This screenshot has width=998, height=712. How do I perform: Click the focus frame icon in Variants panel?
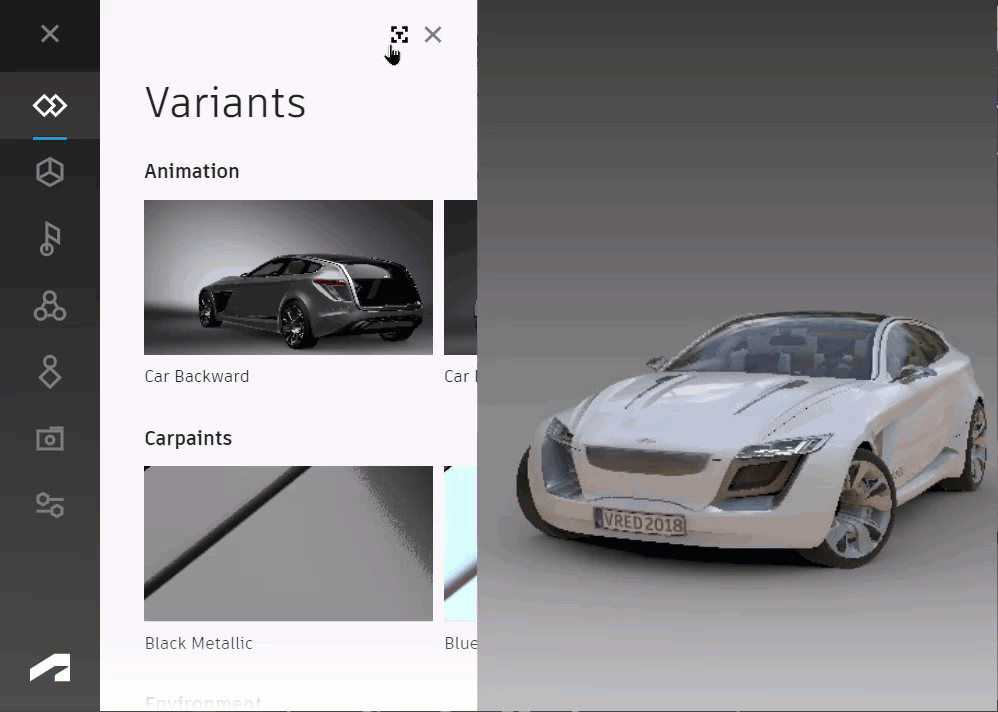click(x=399, y=34)
